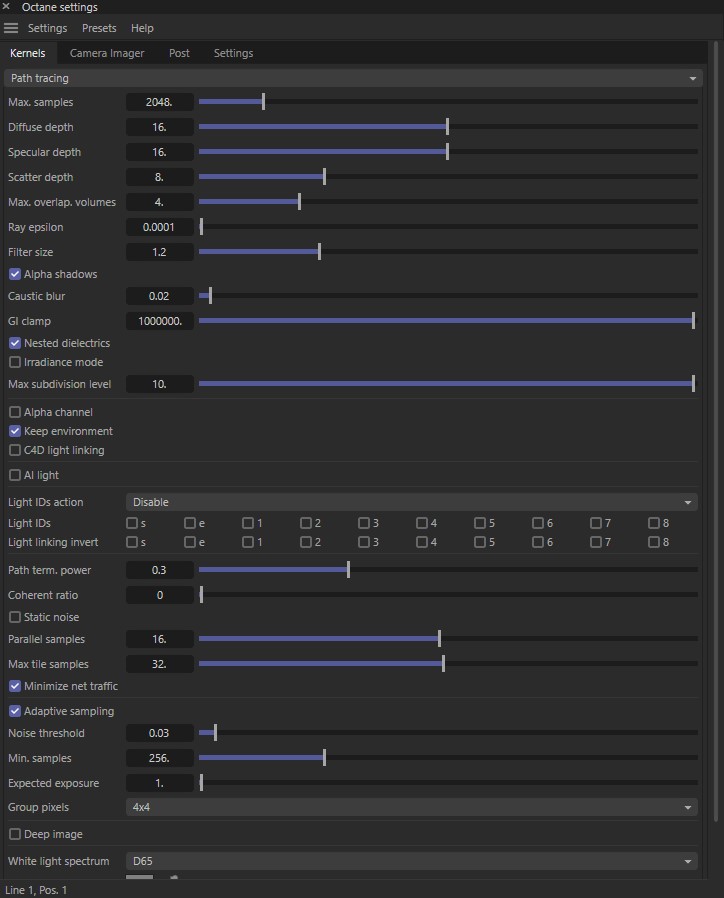Screen dimensions: 724x898
Task: Uncheck Minimize net traffic
Action: click(x=15, y=686)
